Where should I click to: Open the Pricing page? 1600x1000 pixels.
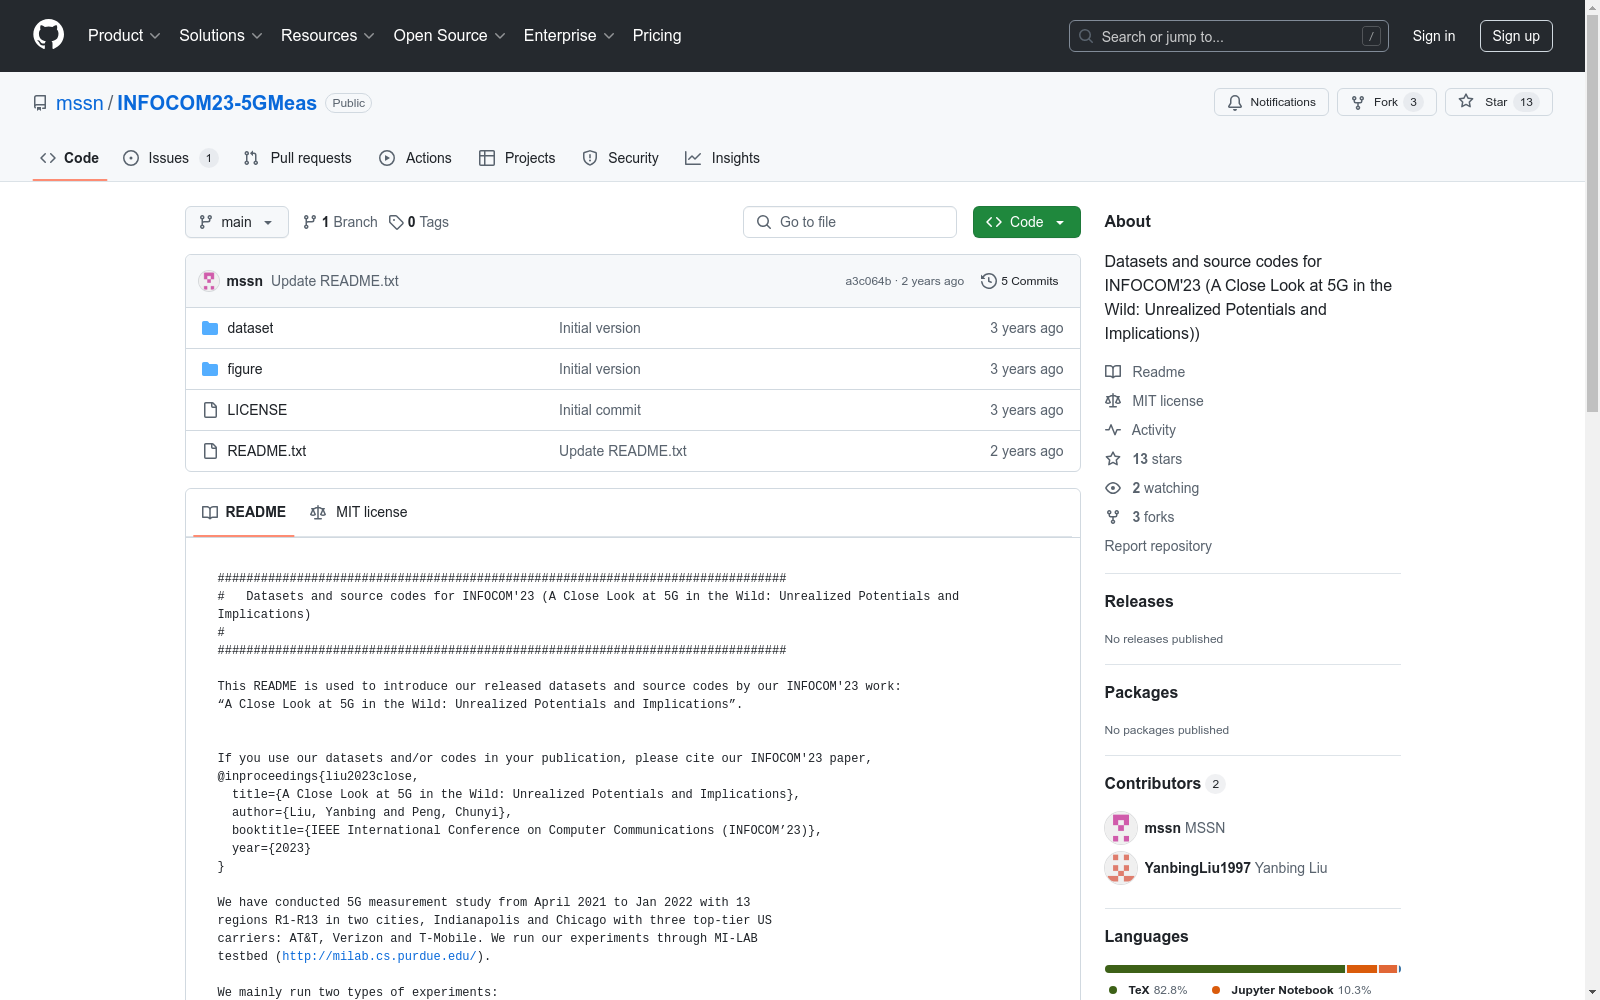point(657,35)
